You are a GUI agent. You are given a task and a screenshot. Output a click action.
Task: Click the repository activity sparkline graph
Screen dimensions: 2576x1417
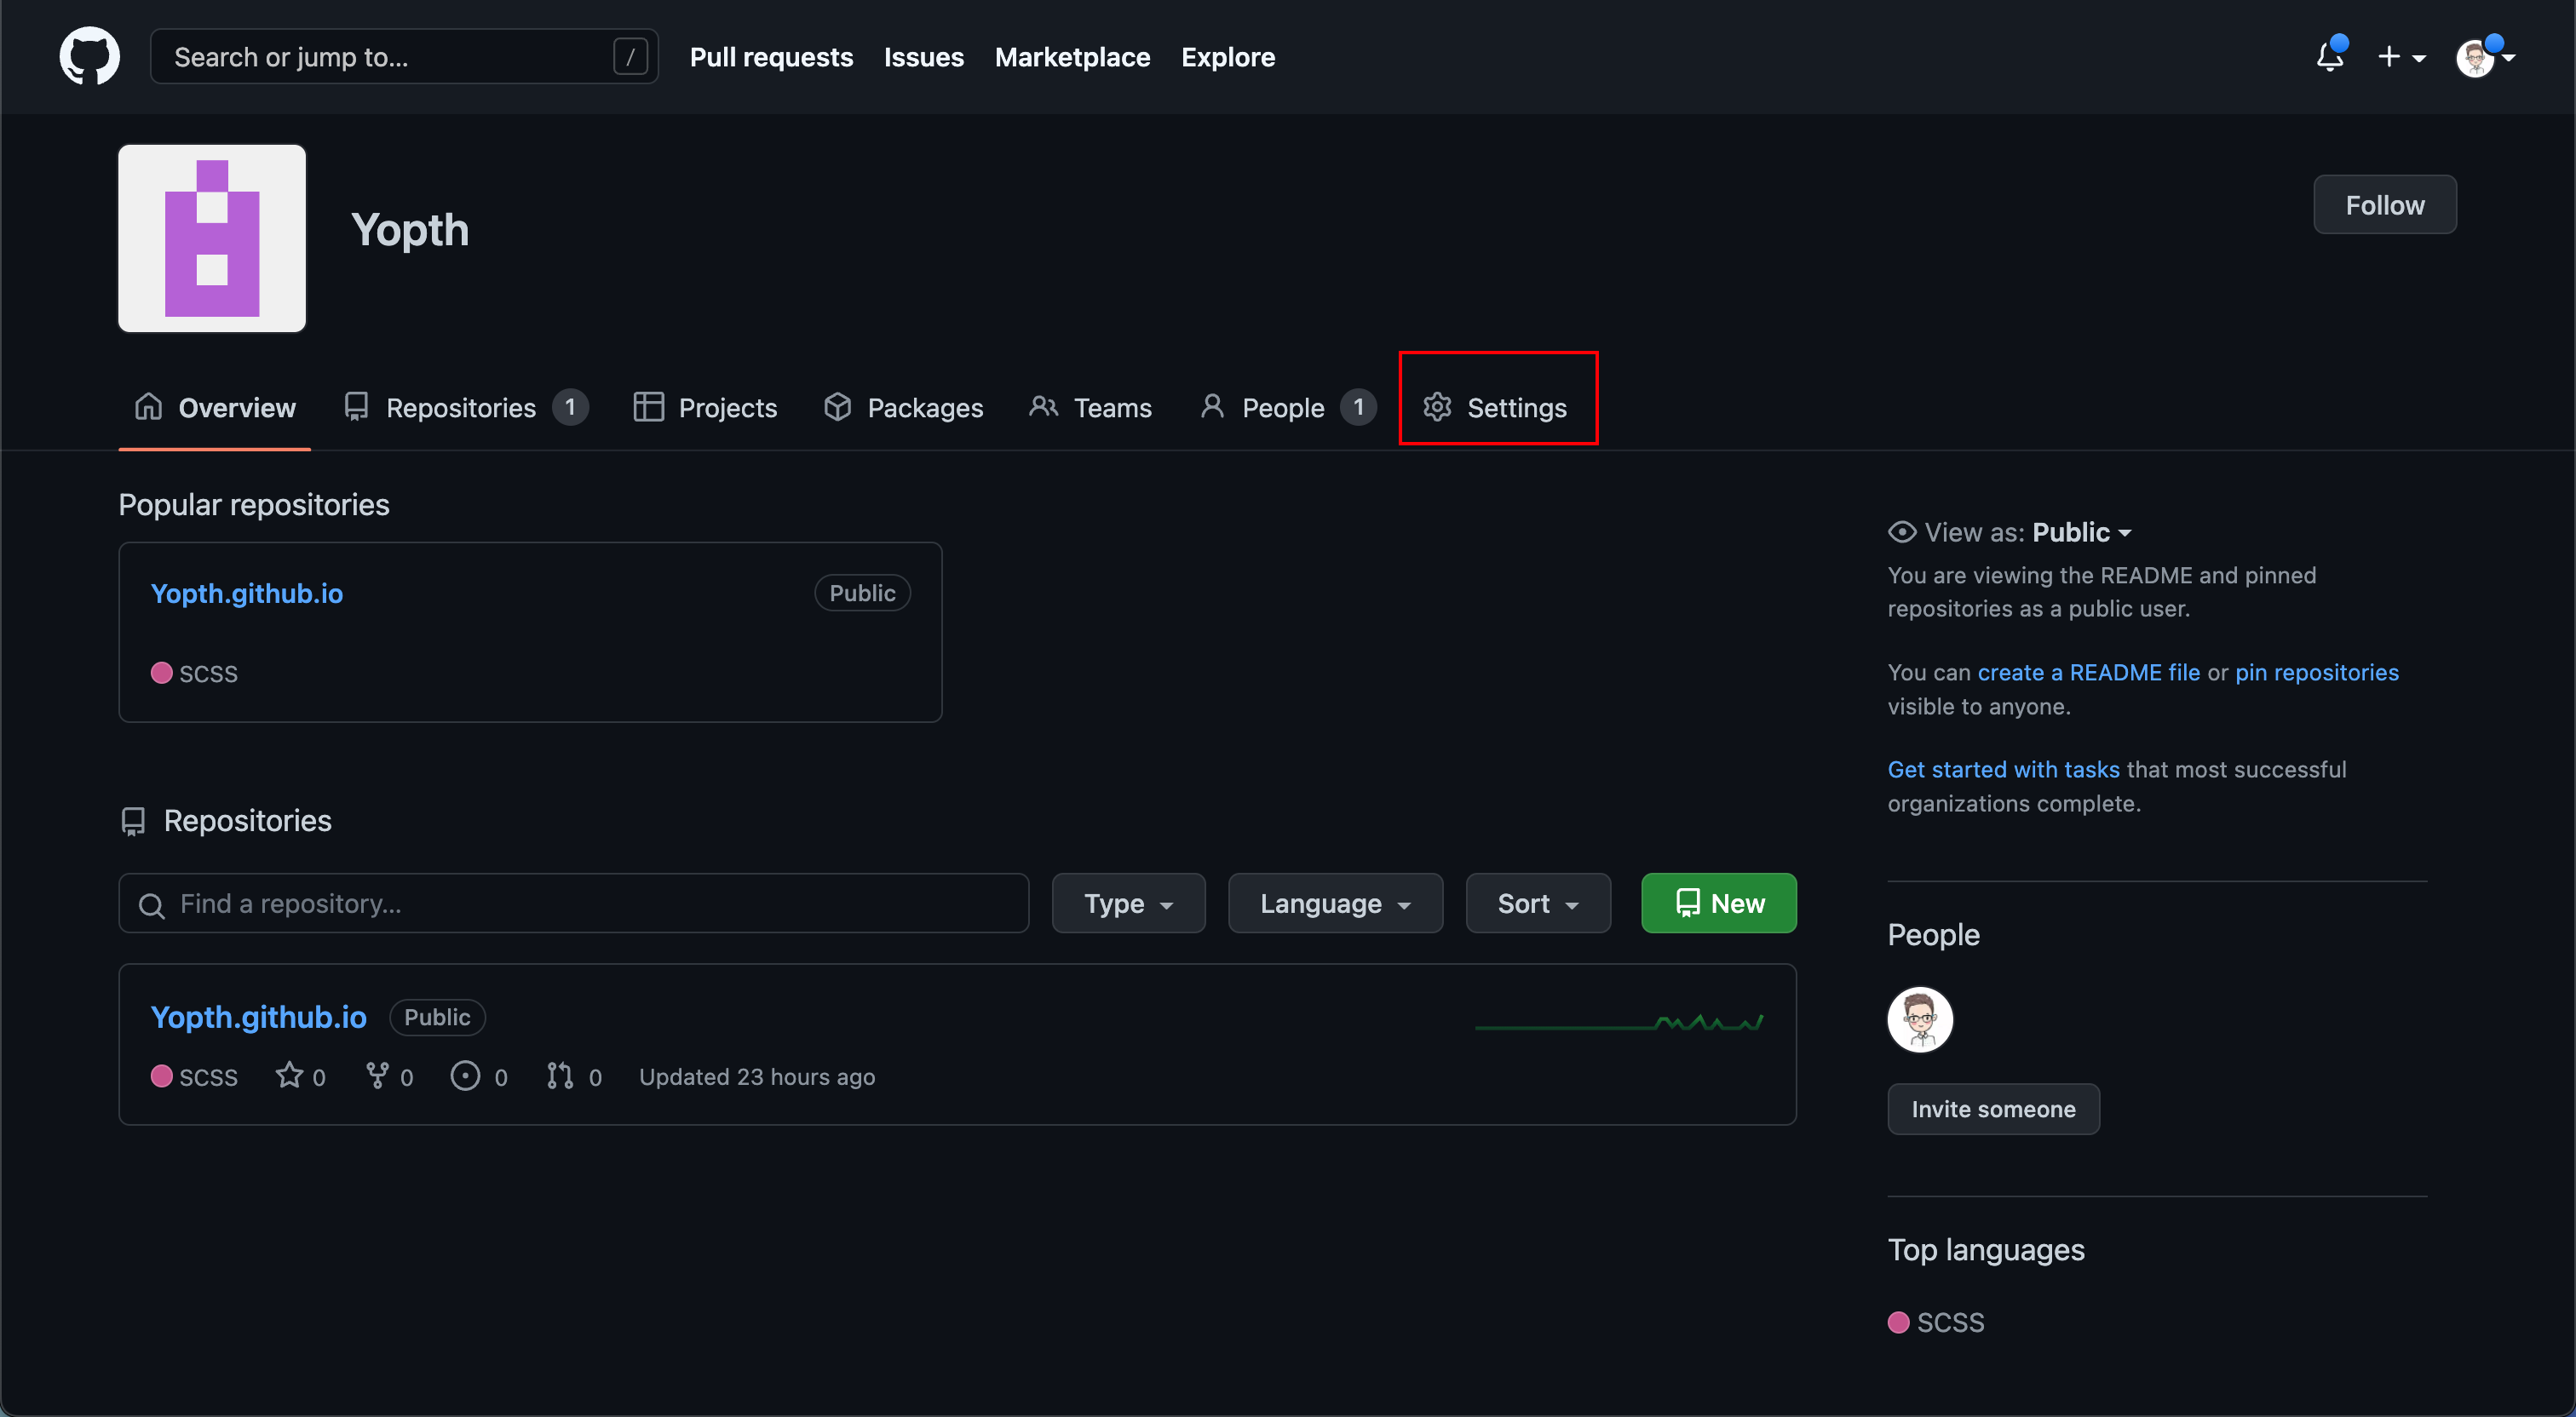pos(1619,1023)
